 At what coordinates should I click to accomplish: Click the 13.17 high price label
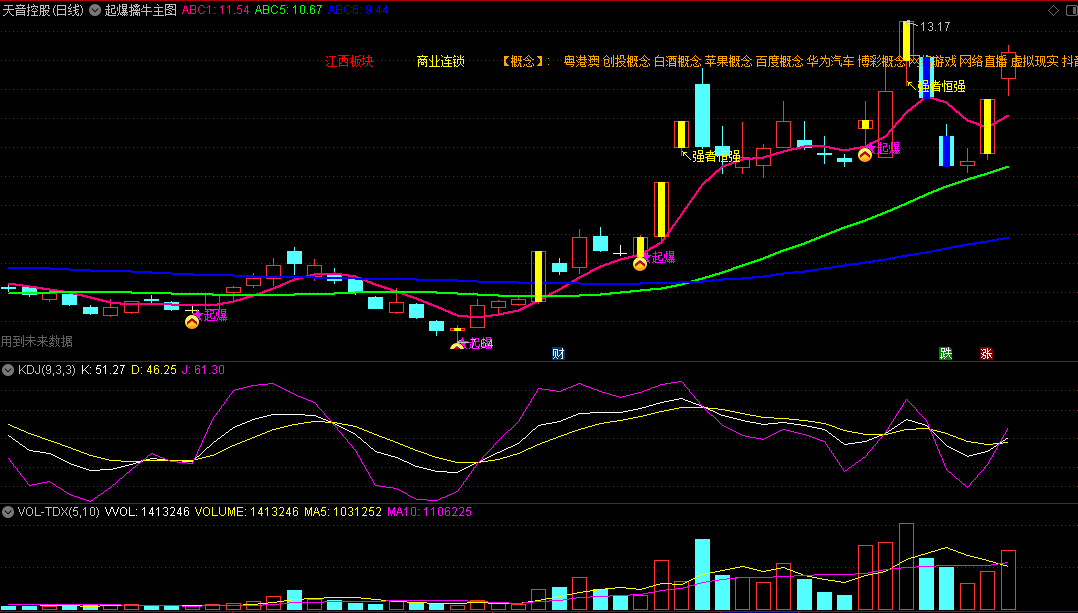935,27
